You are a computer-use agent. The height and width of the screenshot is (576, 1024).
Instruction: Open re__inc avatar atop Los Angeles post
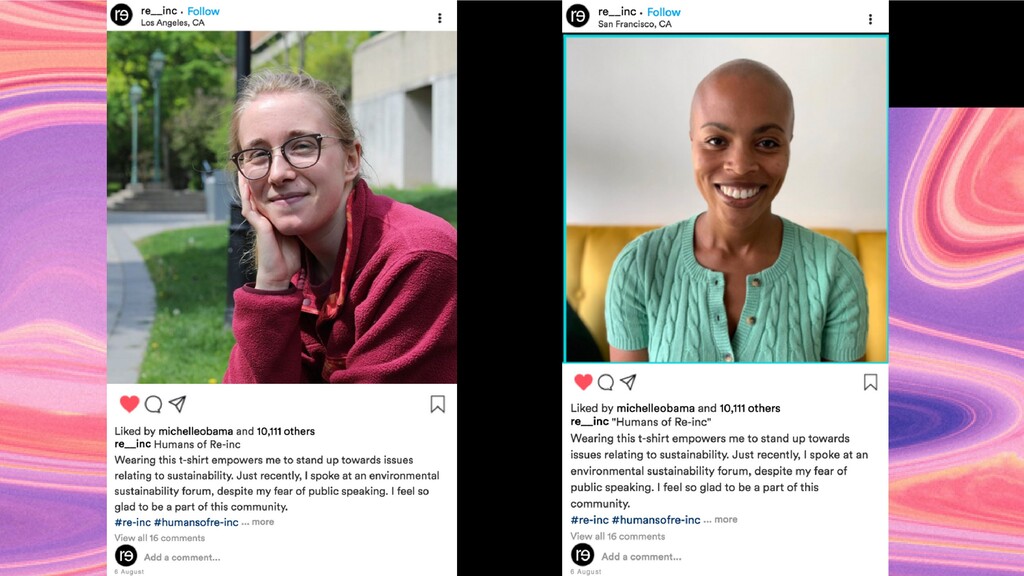tap(121, 14)
